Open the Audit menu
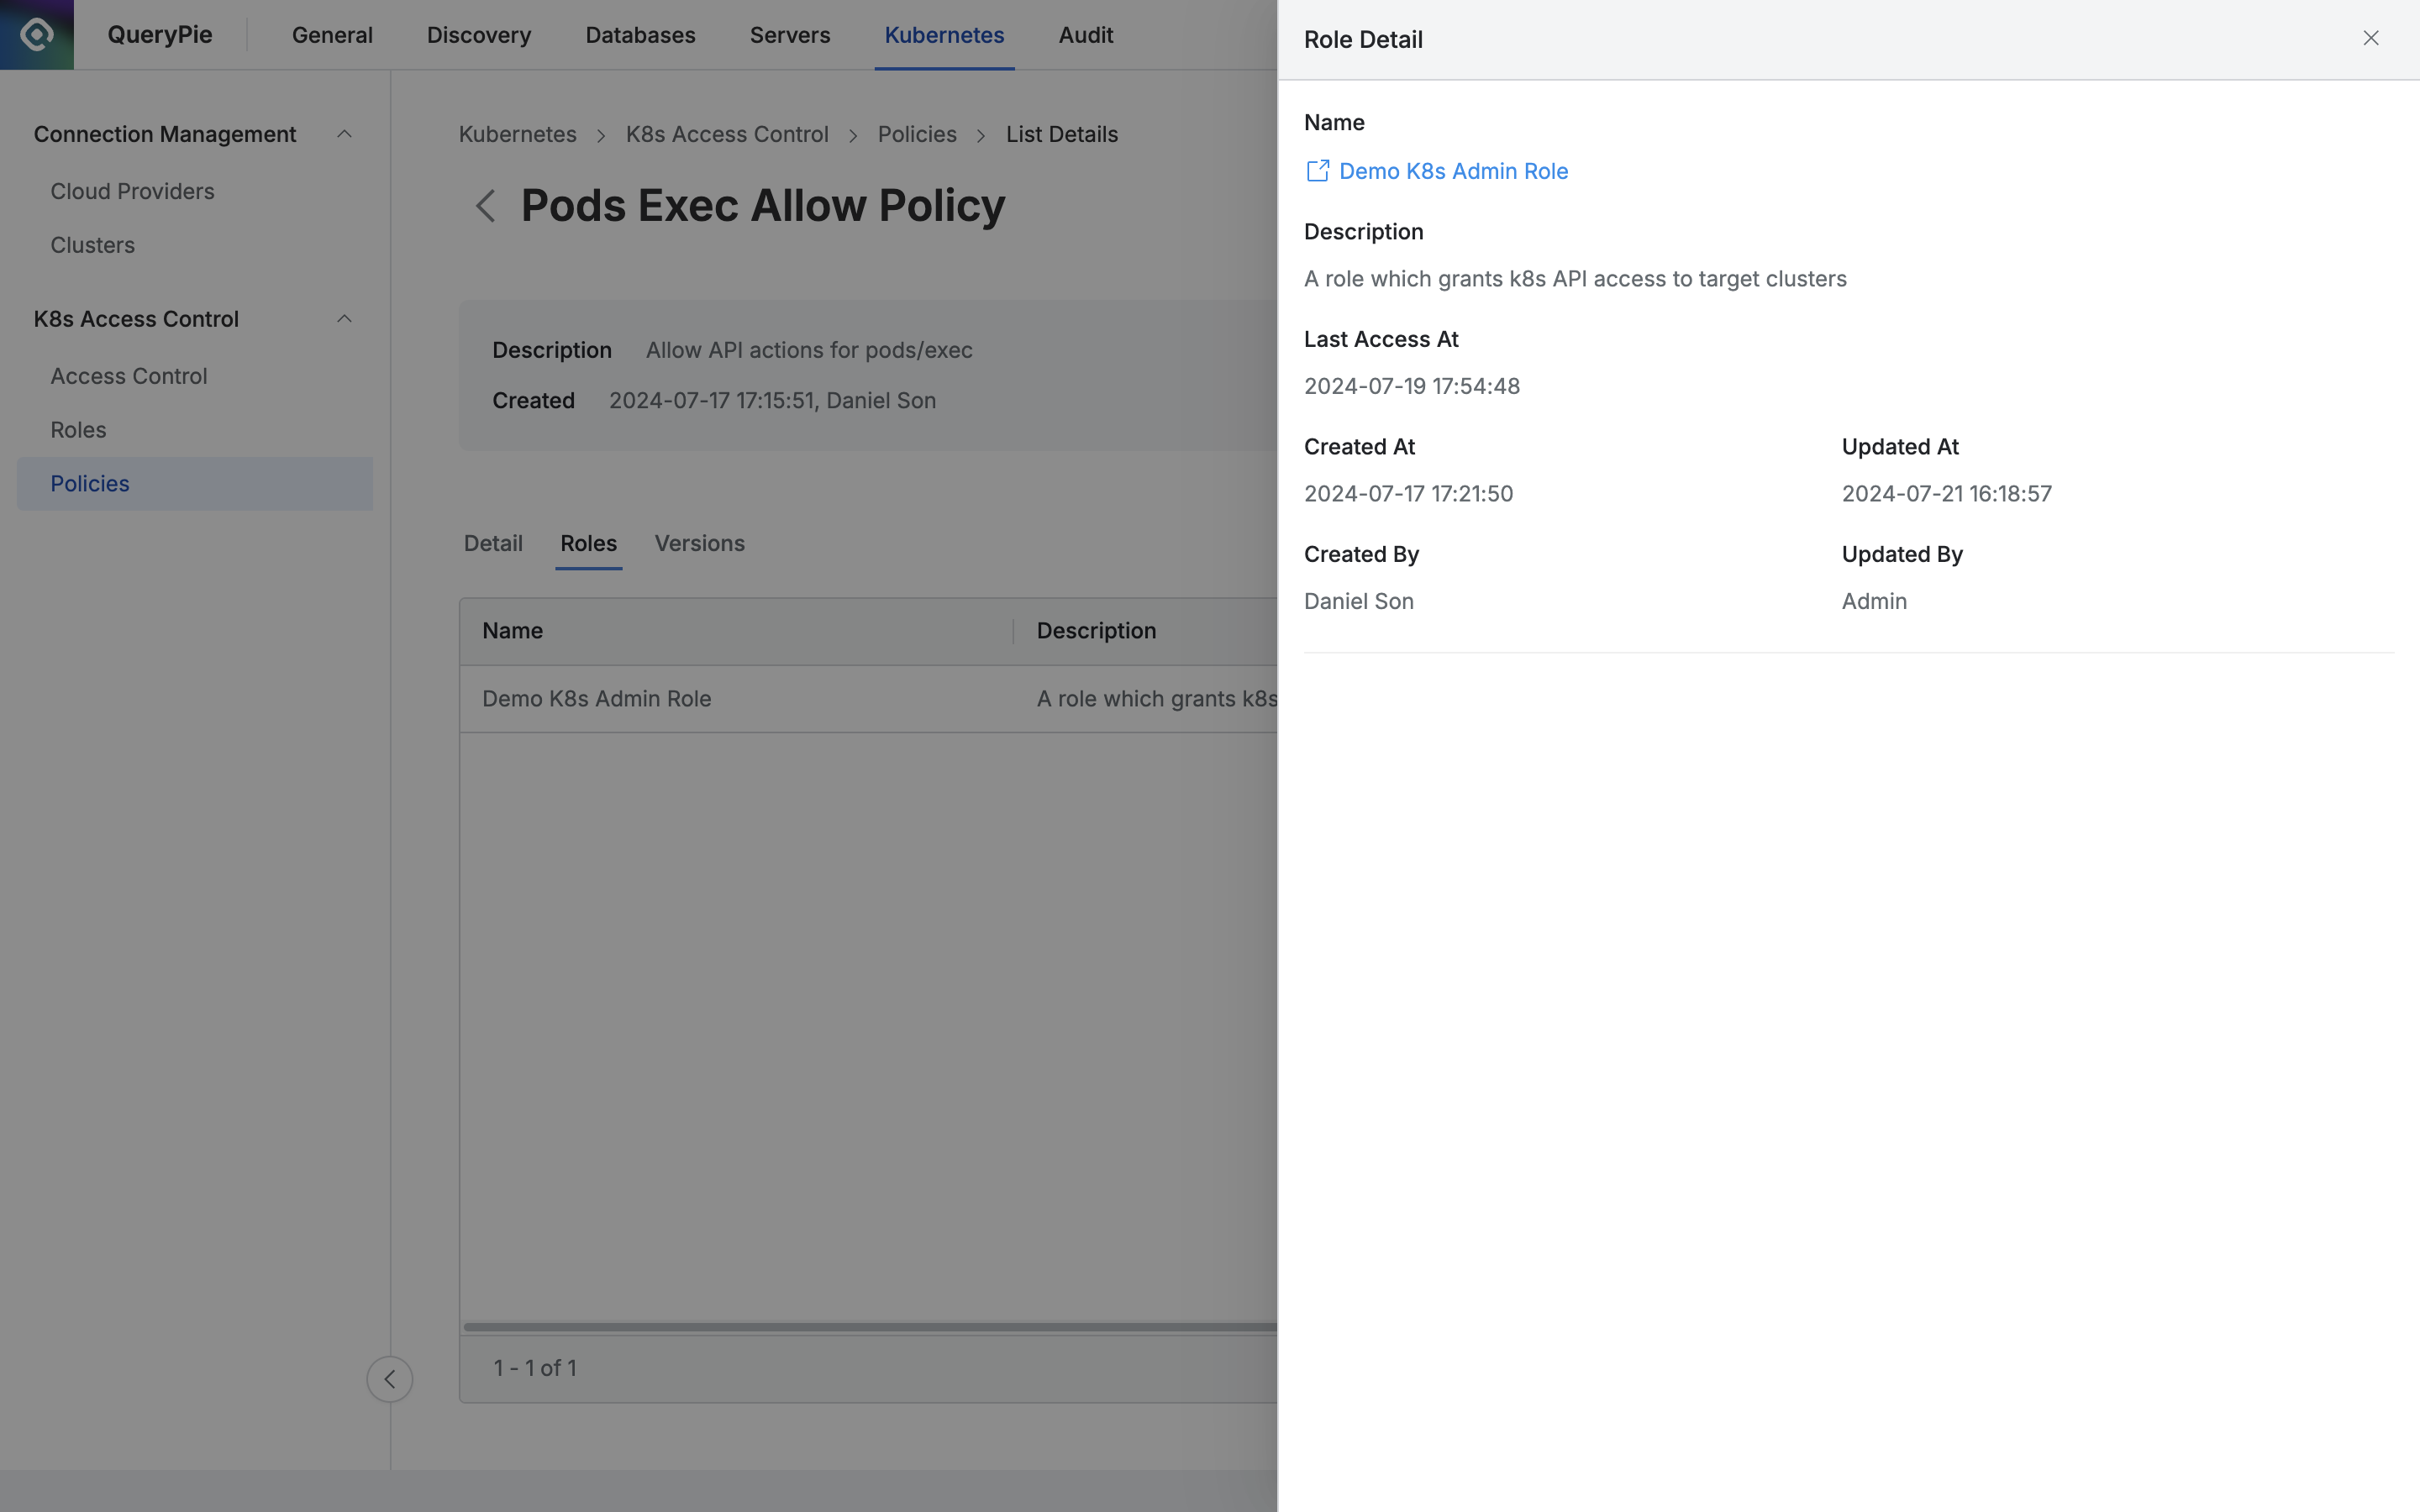The width and height of the screenshot is (2420, 1512). click(x=1085, y=35)
